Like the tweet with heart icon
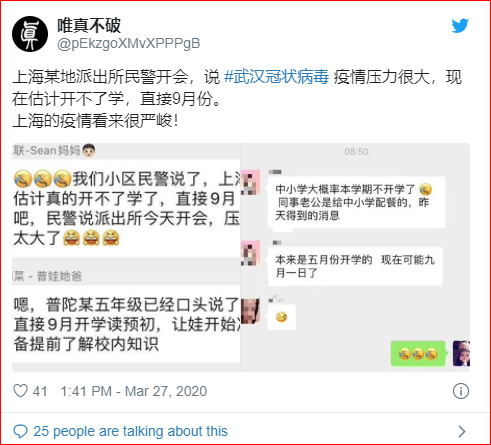 pyautogui.click(x=20, y=391)
